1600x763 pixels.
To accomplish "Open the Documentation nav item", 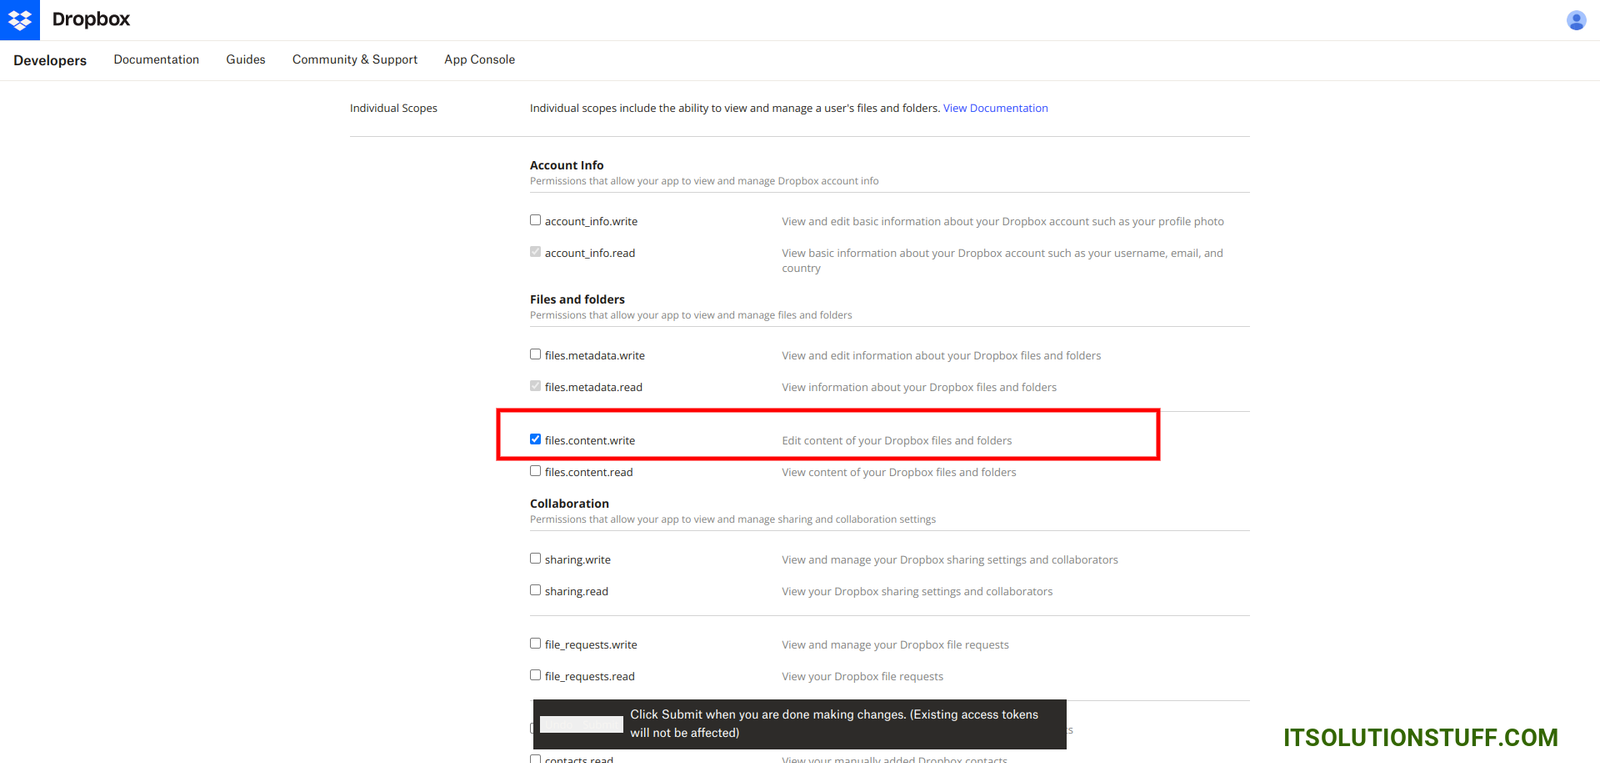I will click(156, 60).
